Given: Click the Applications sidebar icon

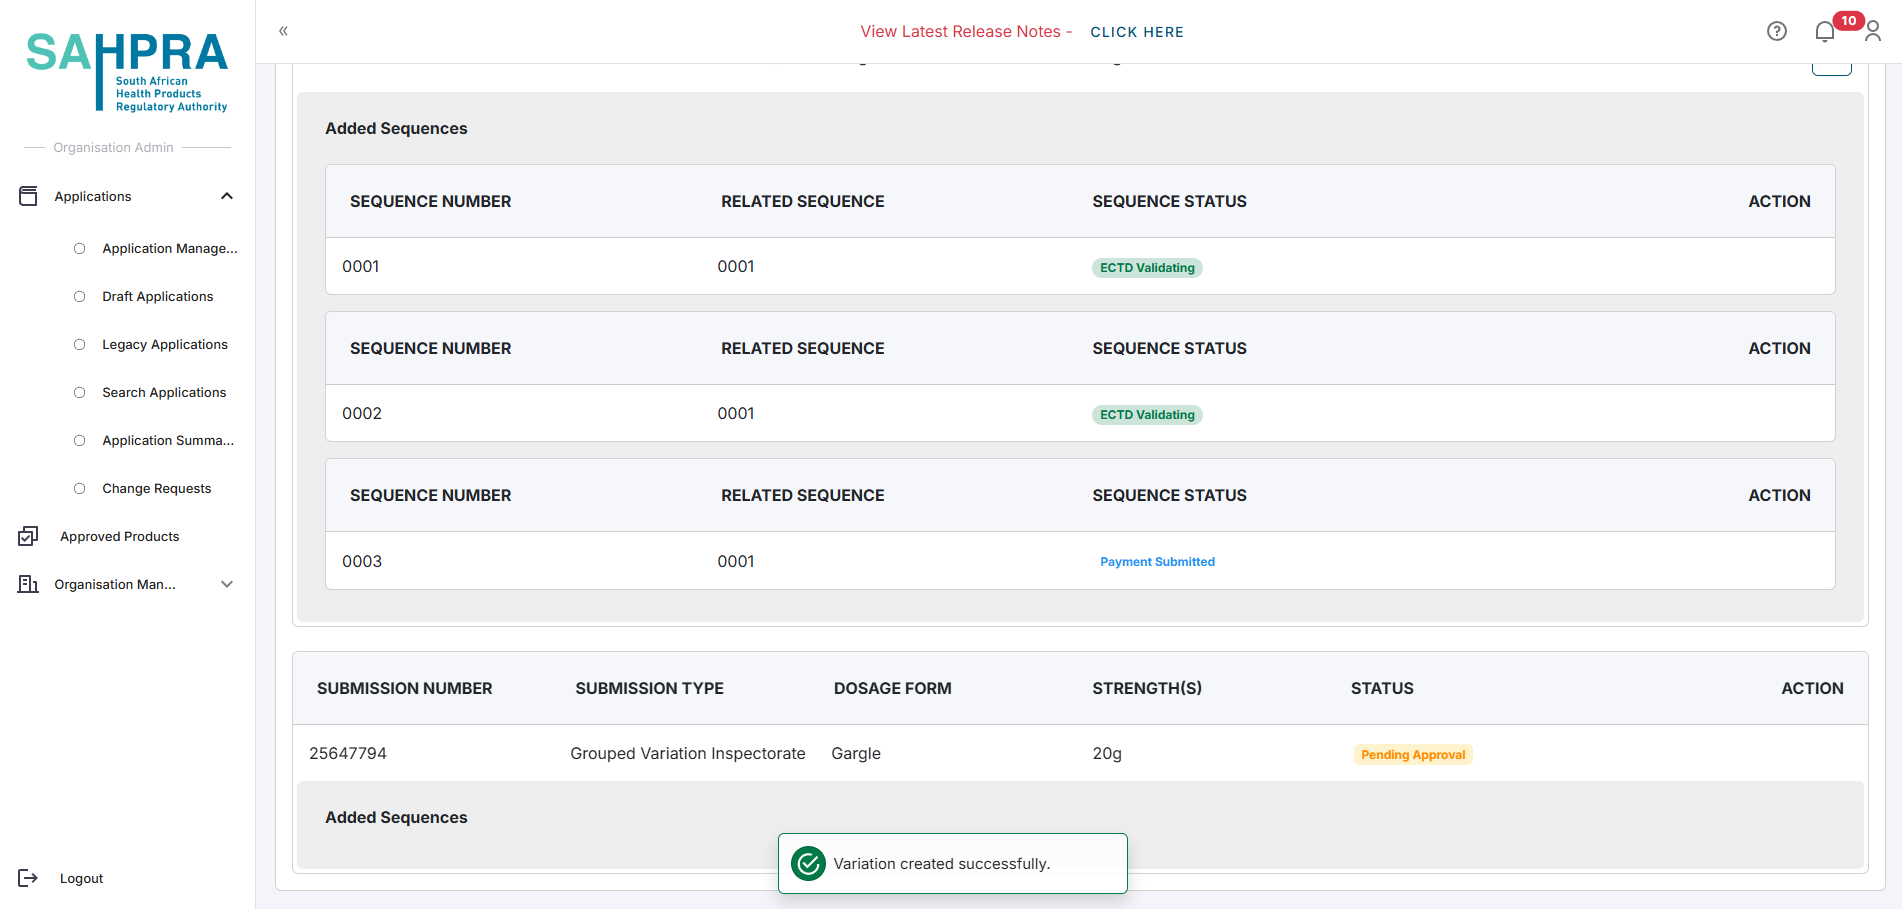Looking at the screenshot, I should click(28, 196).
